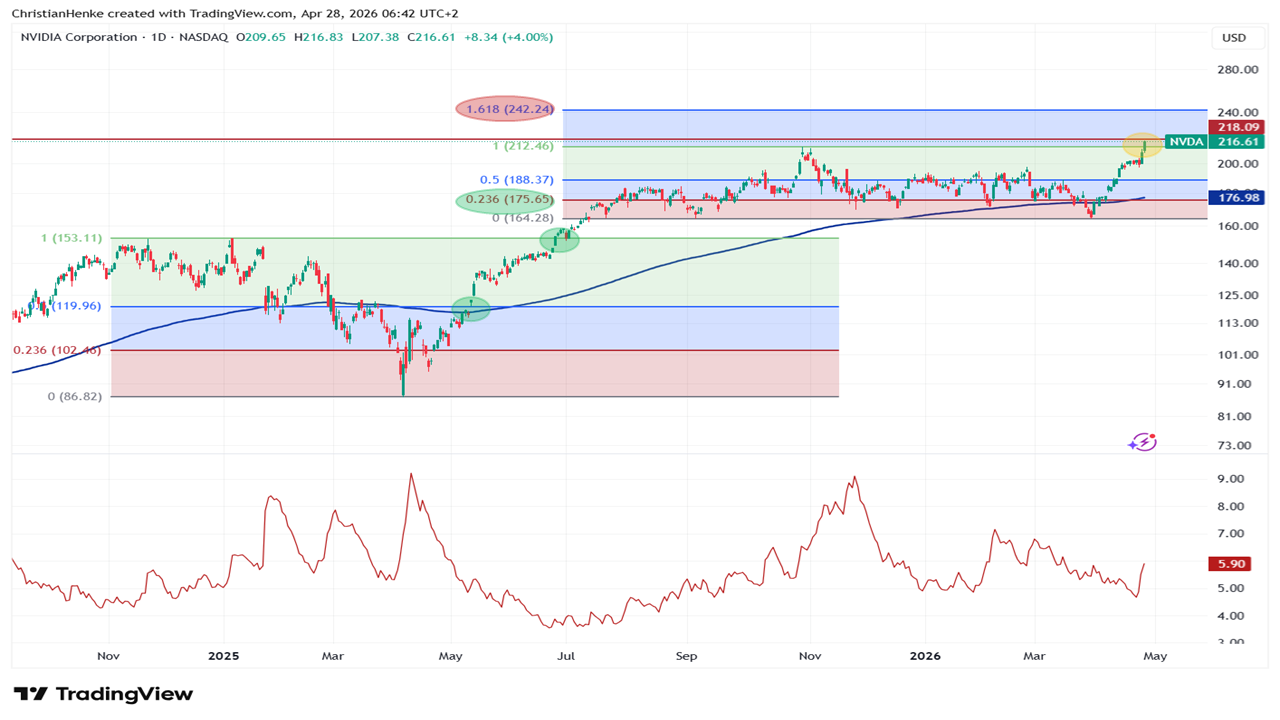Click 160.00 on the price scale
This screenshot has width=1280, height=720.
tap(1237, 227)
